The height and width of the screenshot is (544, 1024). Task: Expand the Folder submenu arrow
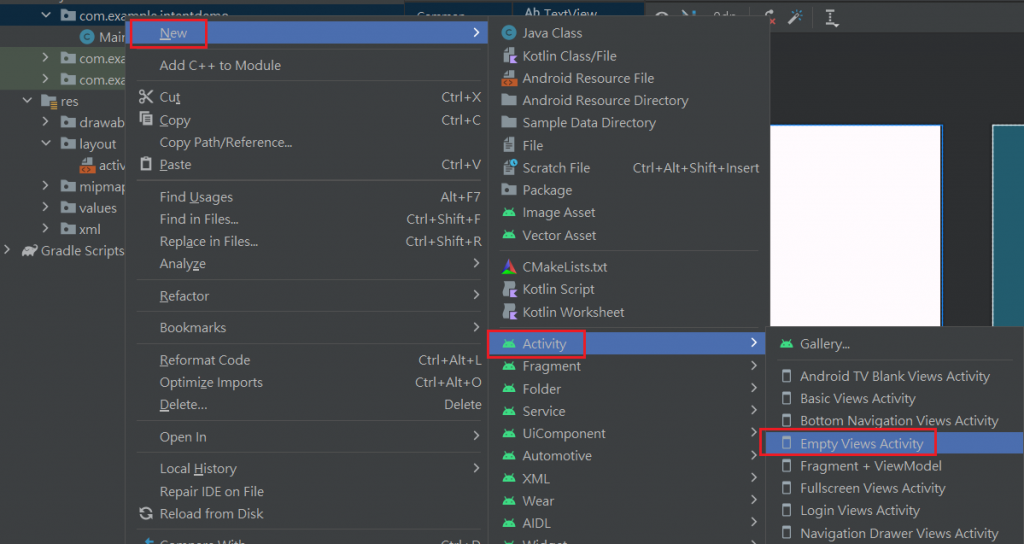(754, 388)
